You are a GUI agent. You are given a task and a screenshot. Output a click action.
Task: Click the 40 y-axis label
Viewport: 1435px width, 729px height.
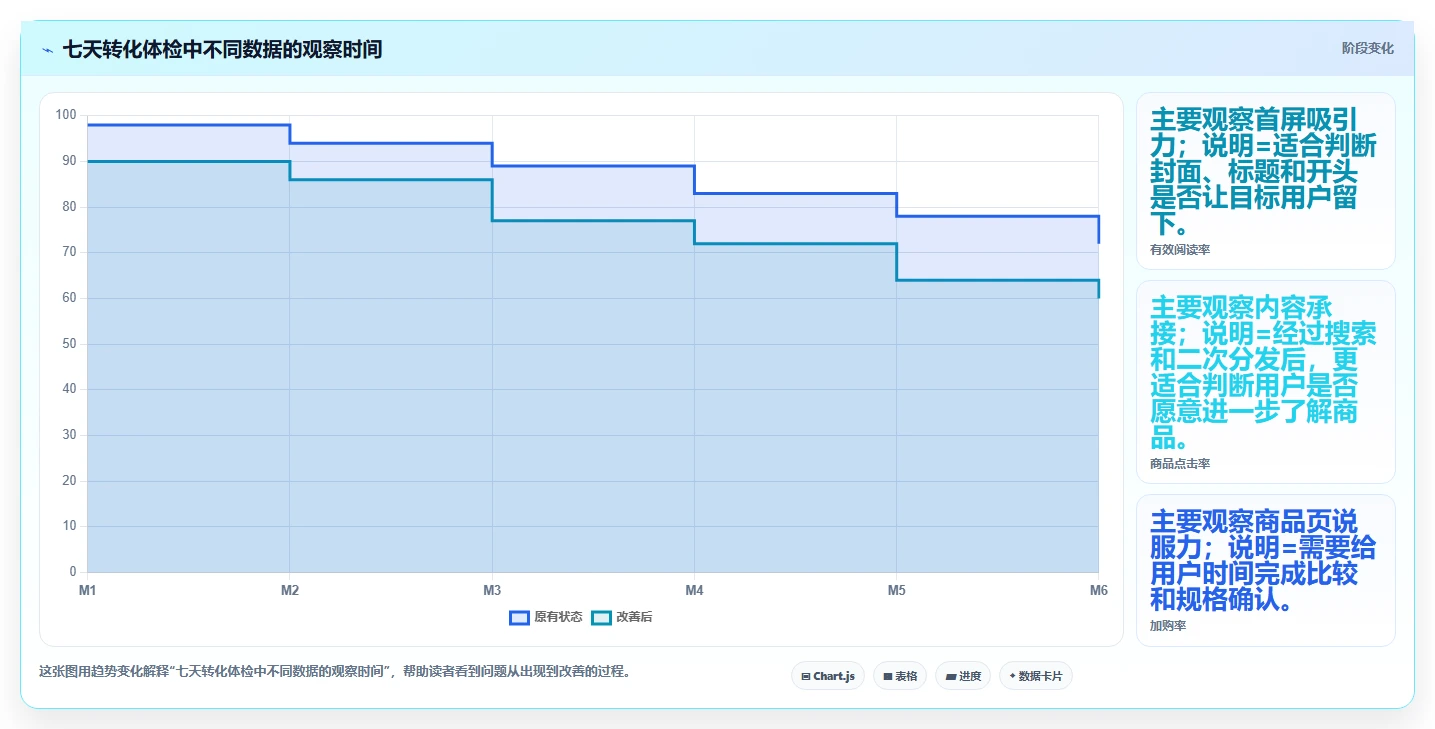(69, 389)
